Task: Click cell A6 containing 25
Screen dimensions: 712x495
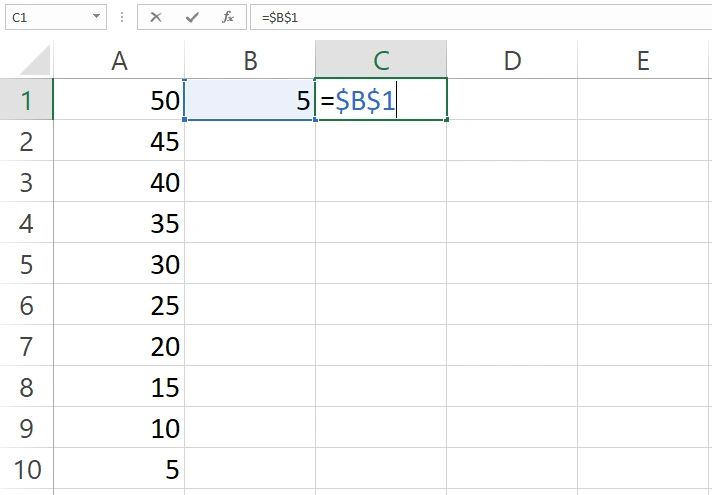Action: point(119,304)
